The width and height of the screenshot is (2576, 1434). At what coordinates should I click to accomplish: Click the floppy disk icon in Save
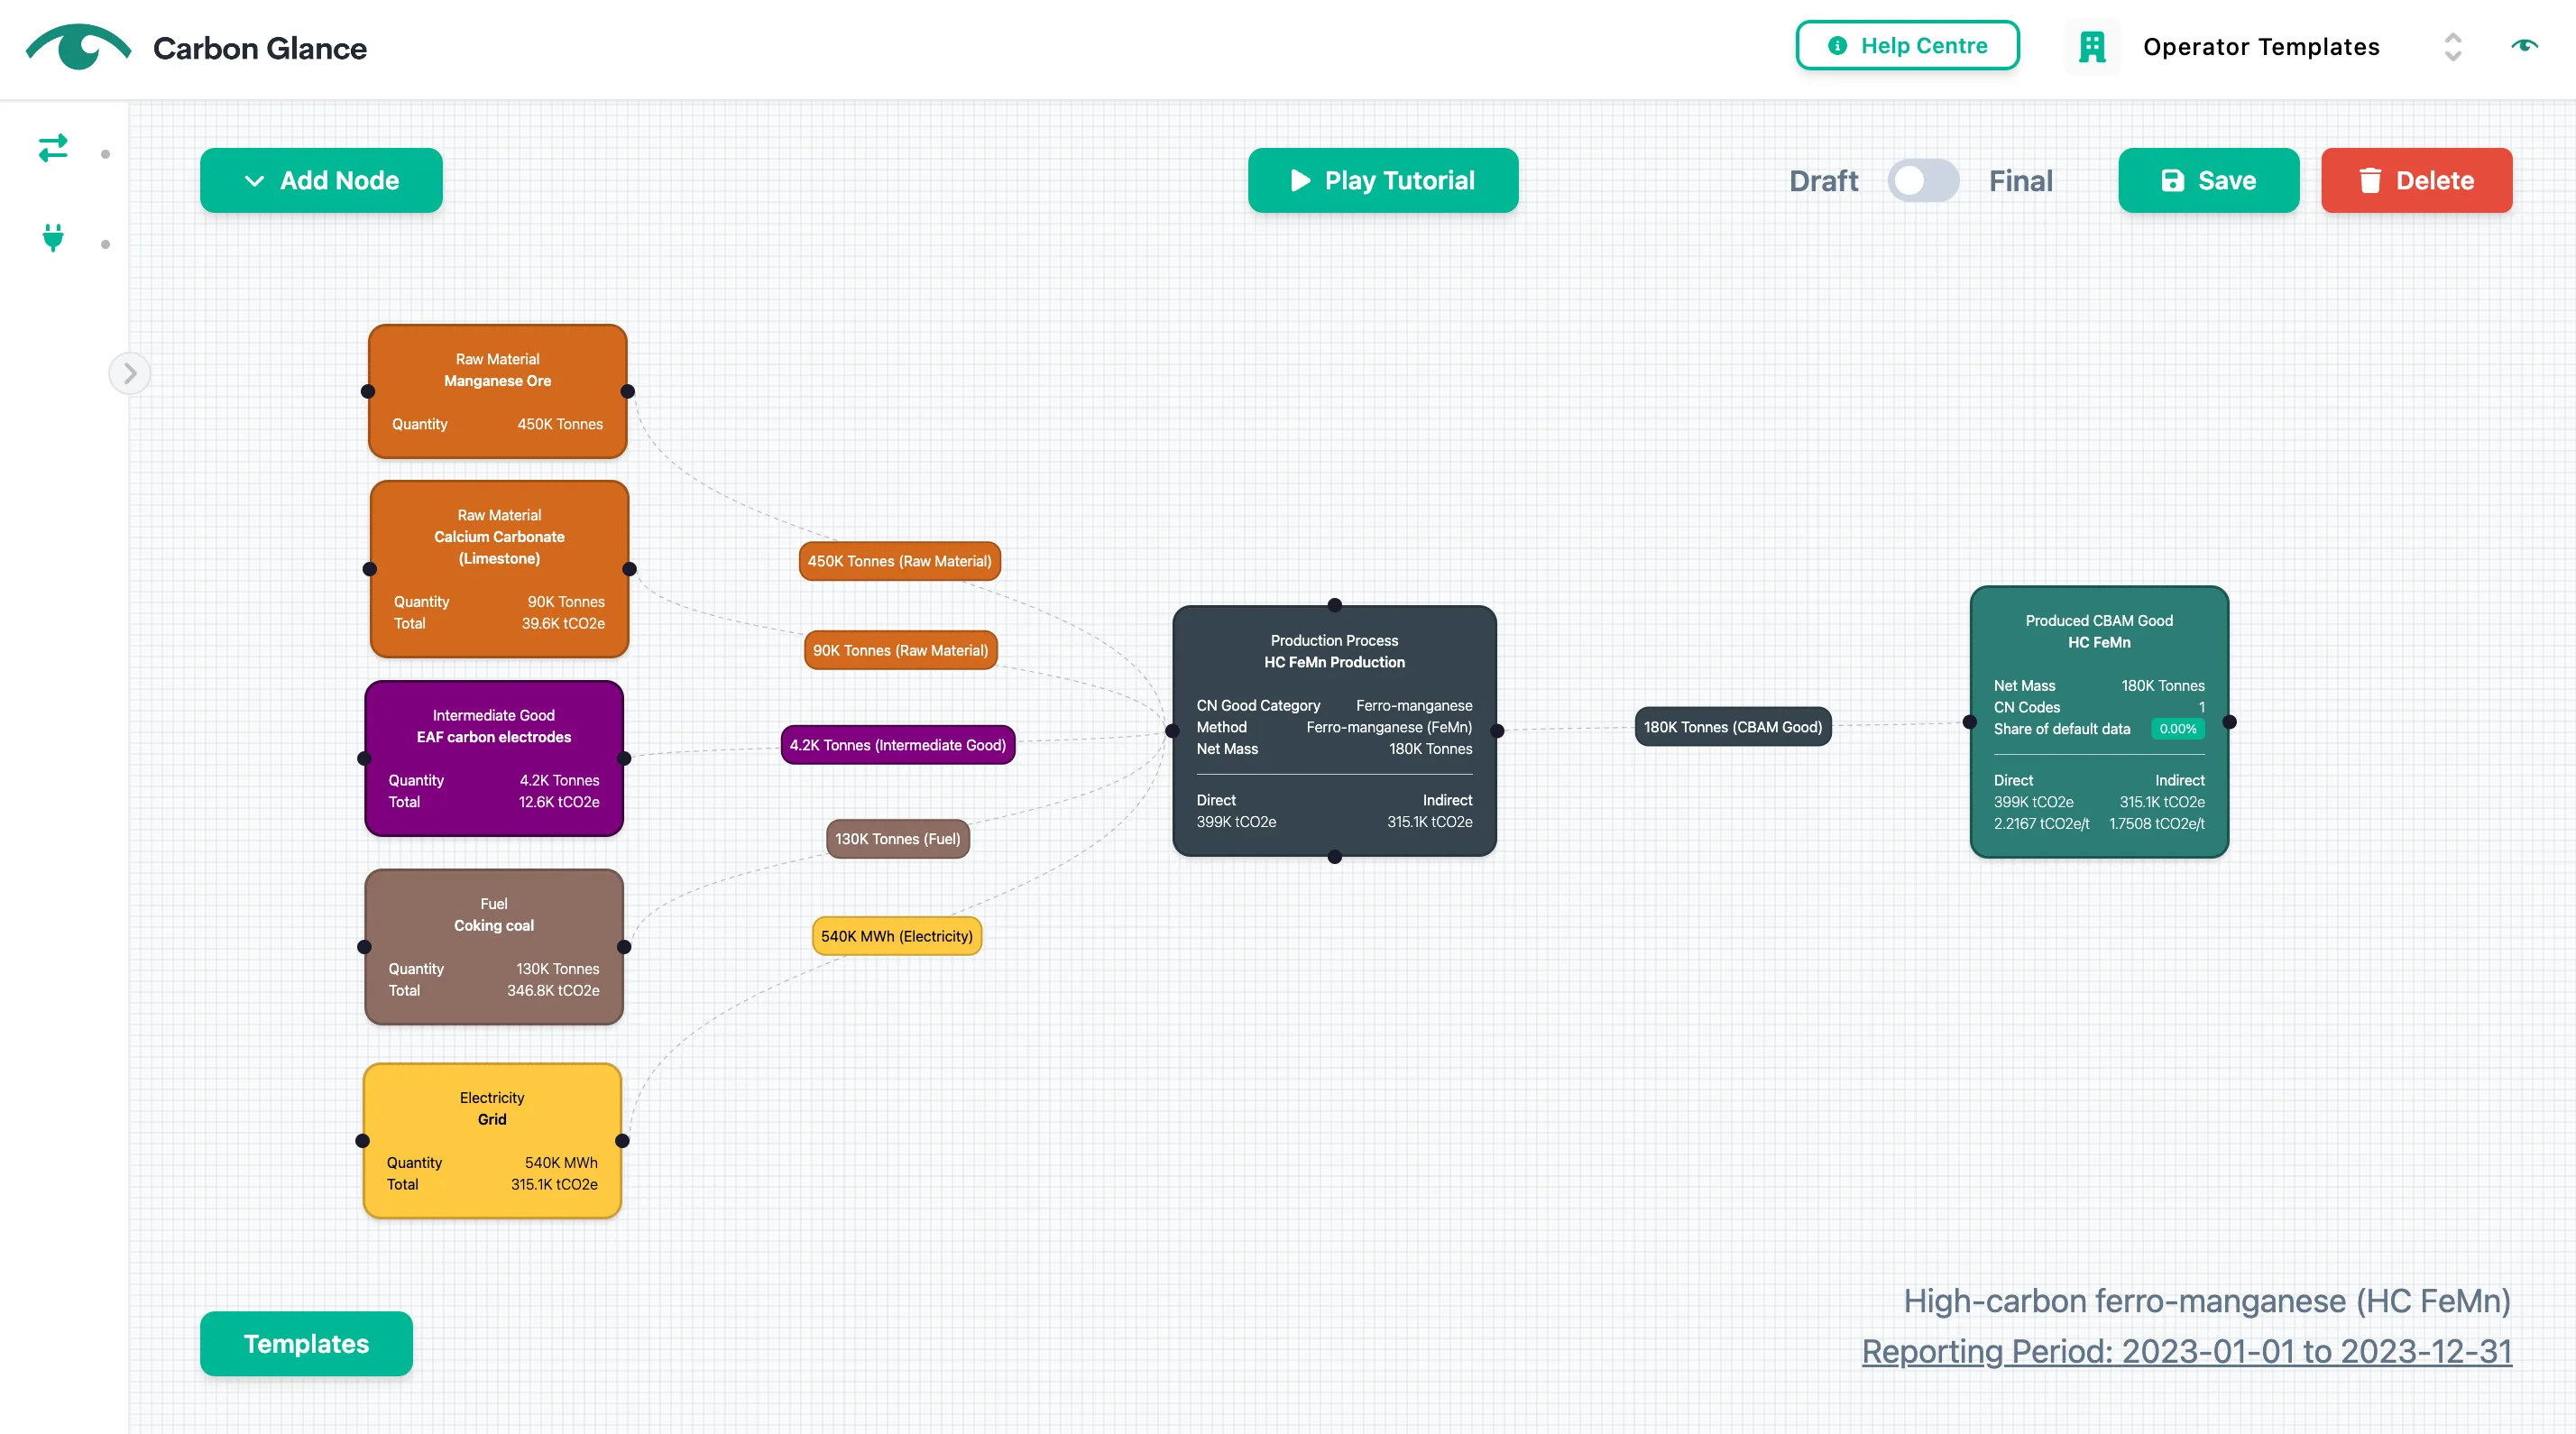pos(2172,181)
